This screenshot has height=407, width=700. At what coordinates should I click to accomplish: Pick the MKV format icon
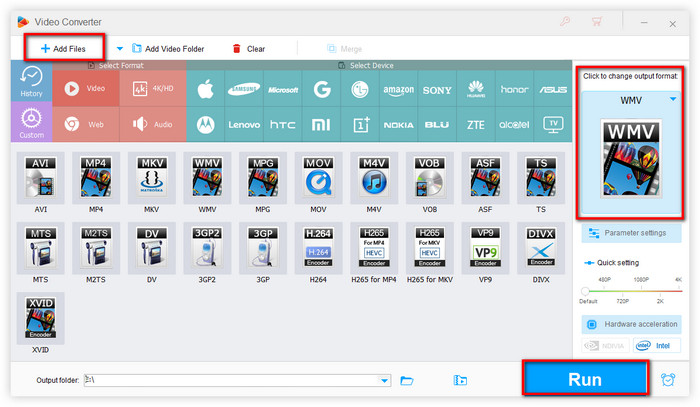tap(152, 178)
